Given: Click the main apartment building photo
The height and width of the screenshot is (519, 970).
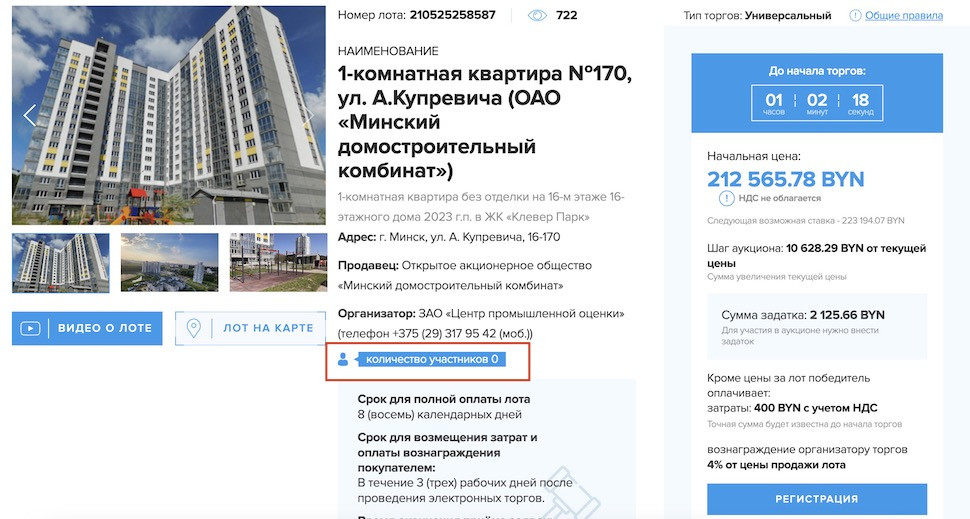Looking at the screenshot, I should [169, 116].
